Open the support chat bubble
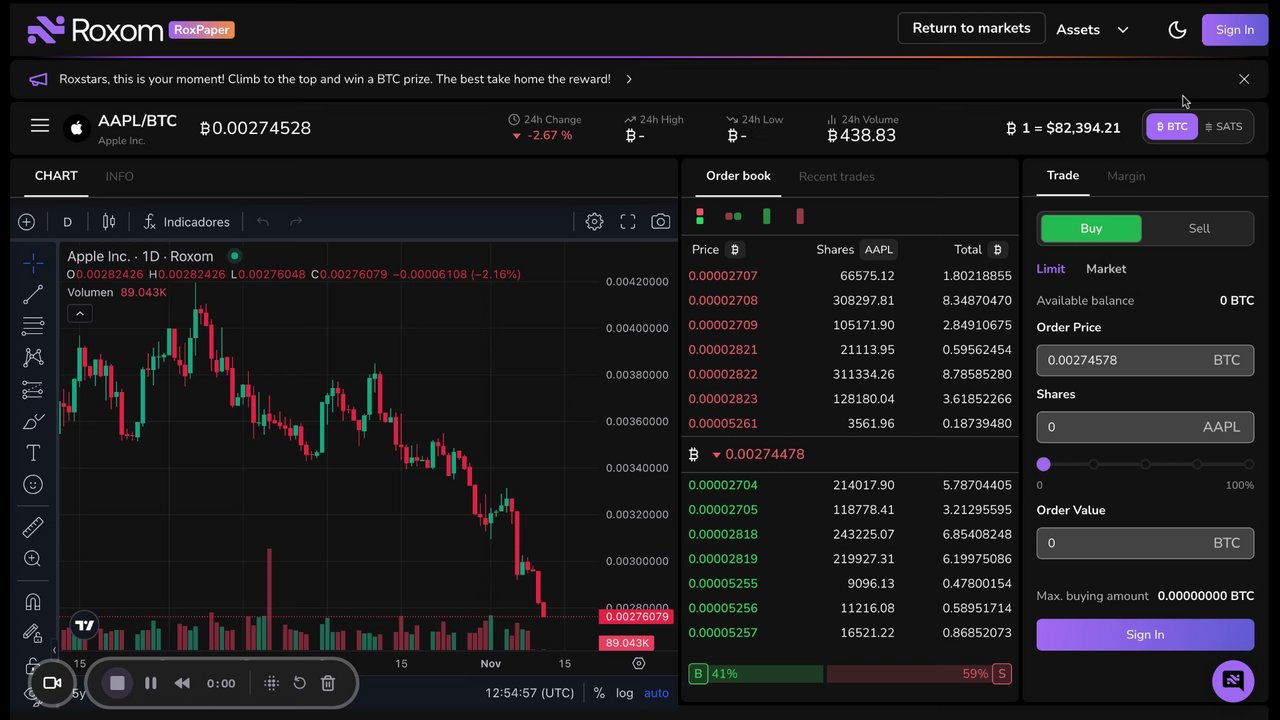This screenshot has height=720, width=1280. tap(1233, 681)
